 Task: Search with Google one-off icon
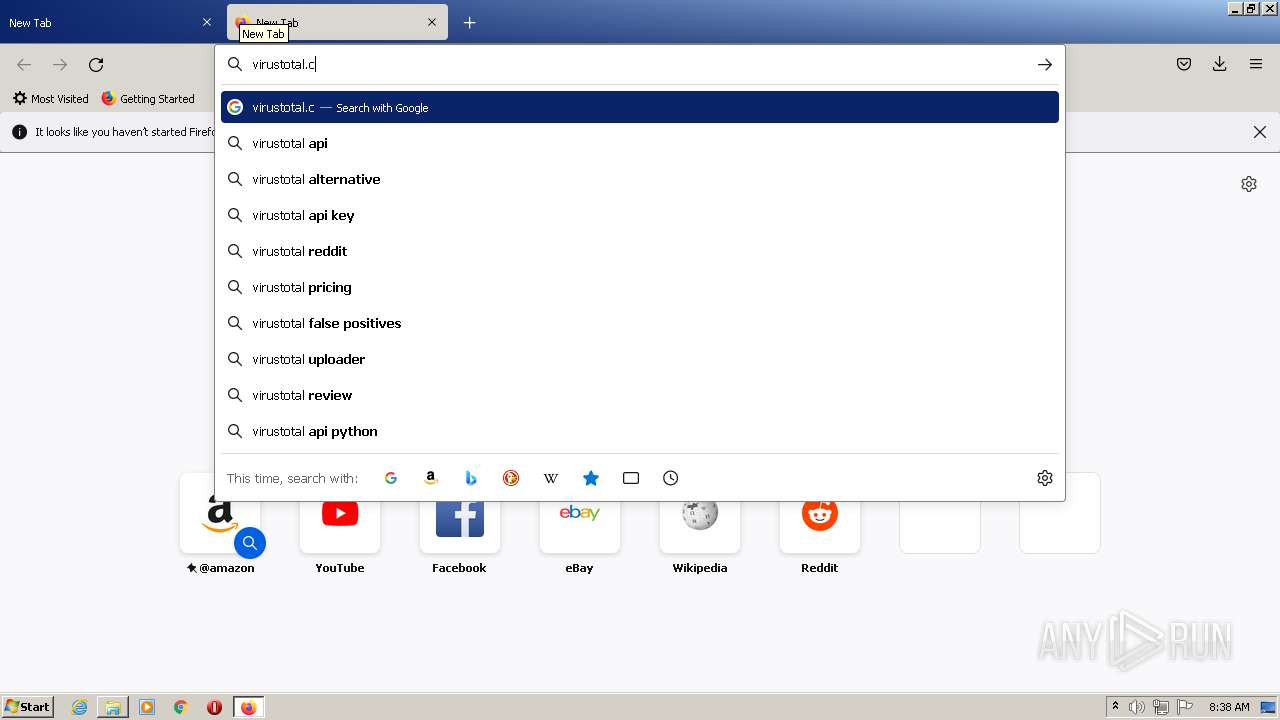[391, 478]
